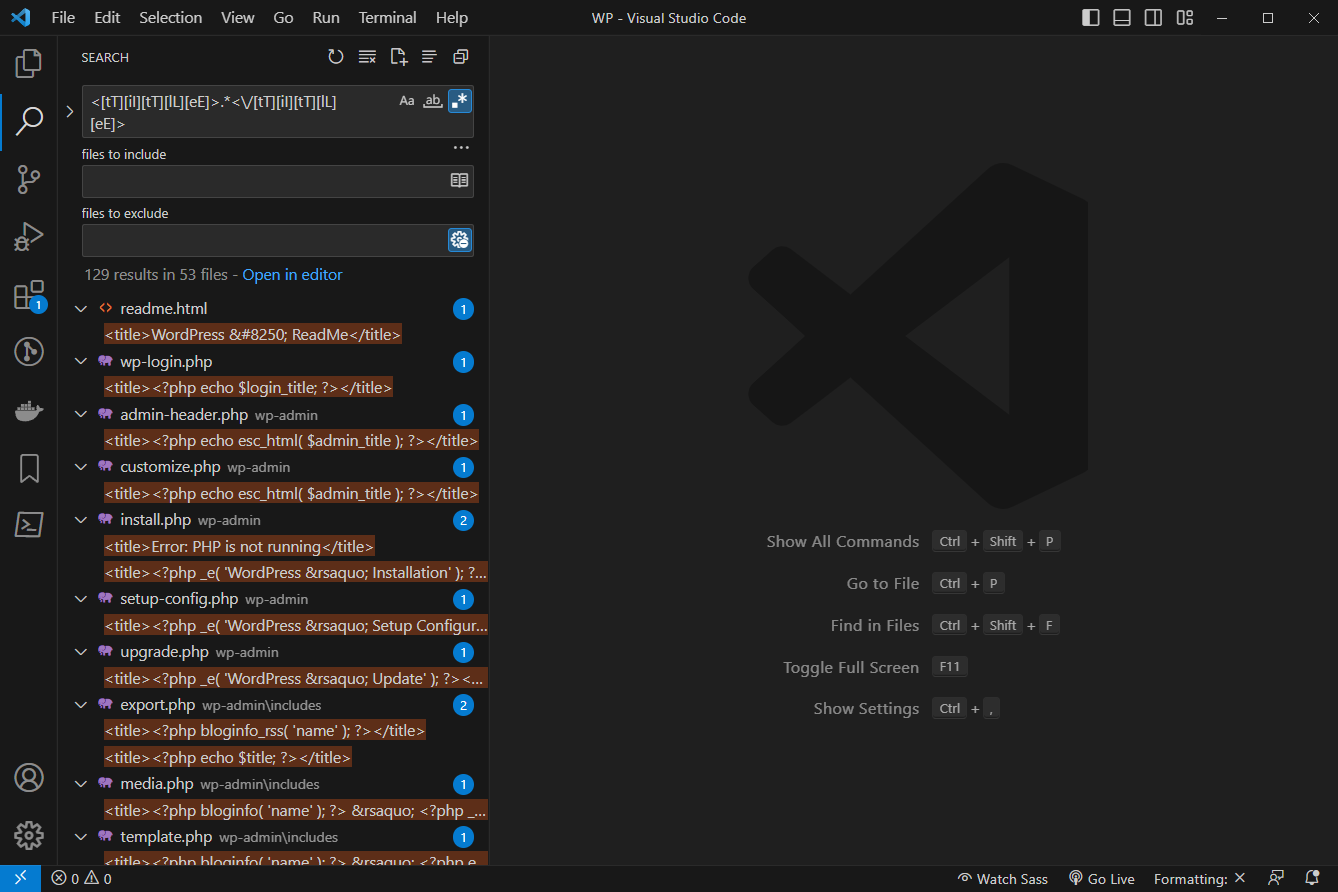Clear search results

pos(367,57)
